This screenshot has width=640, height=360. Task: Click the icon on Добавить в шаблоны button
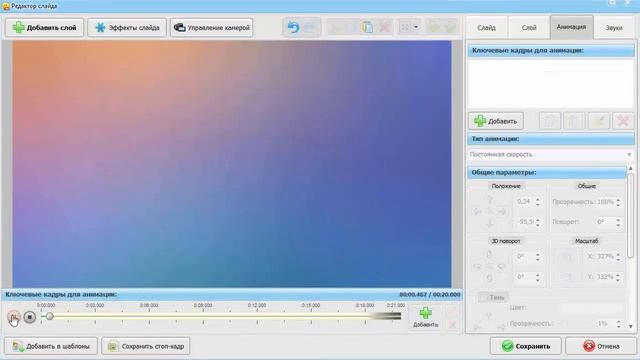[x=18, y=346]
